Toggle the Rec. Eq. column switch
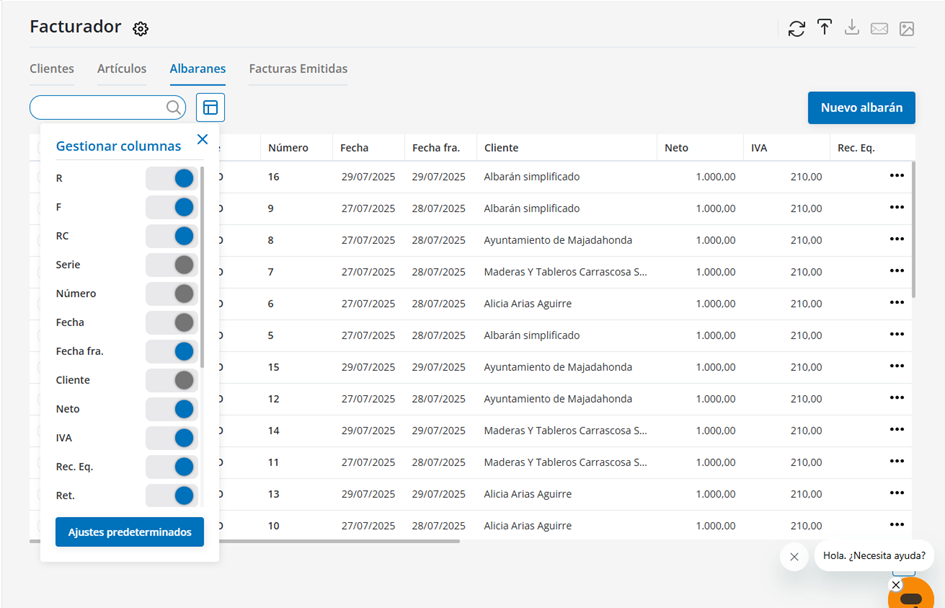The width and height of the screenshot is (945, 608). pyautogui.click(x=172, y=467)
